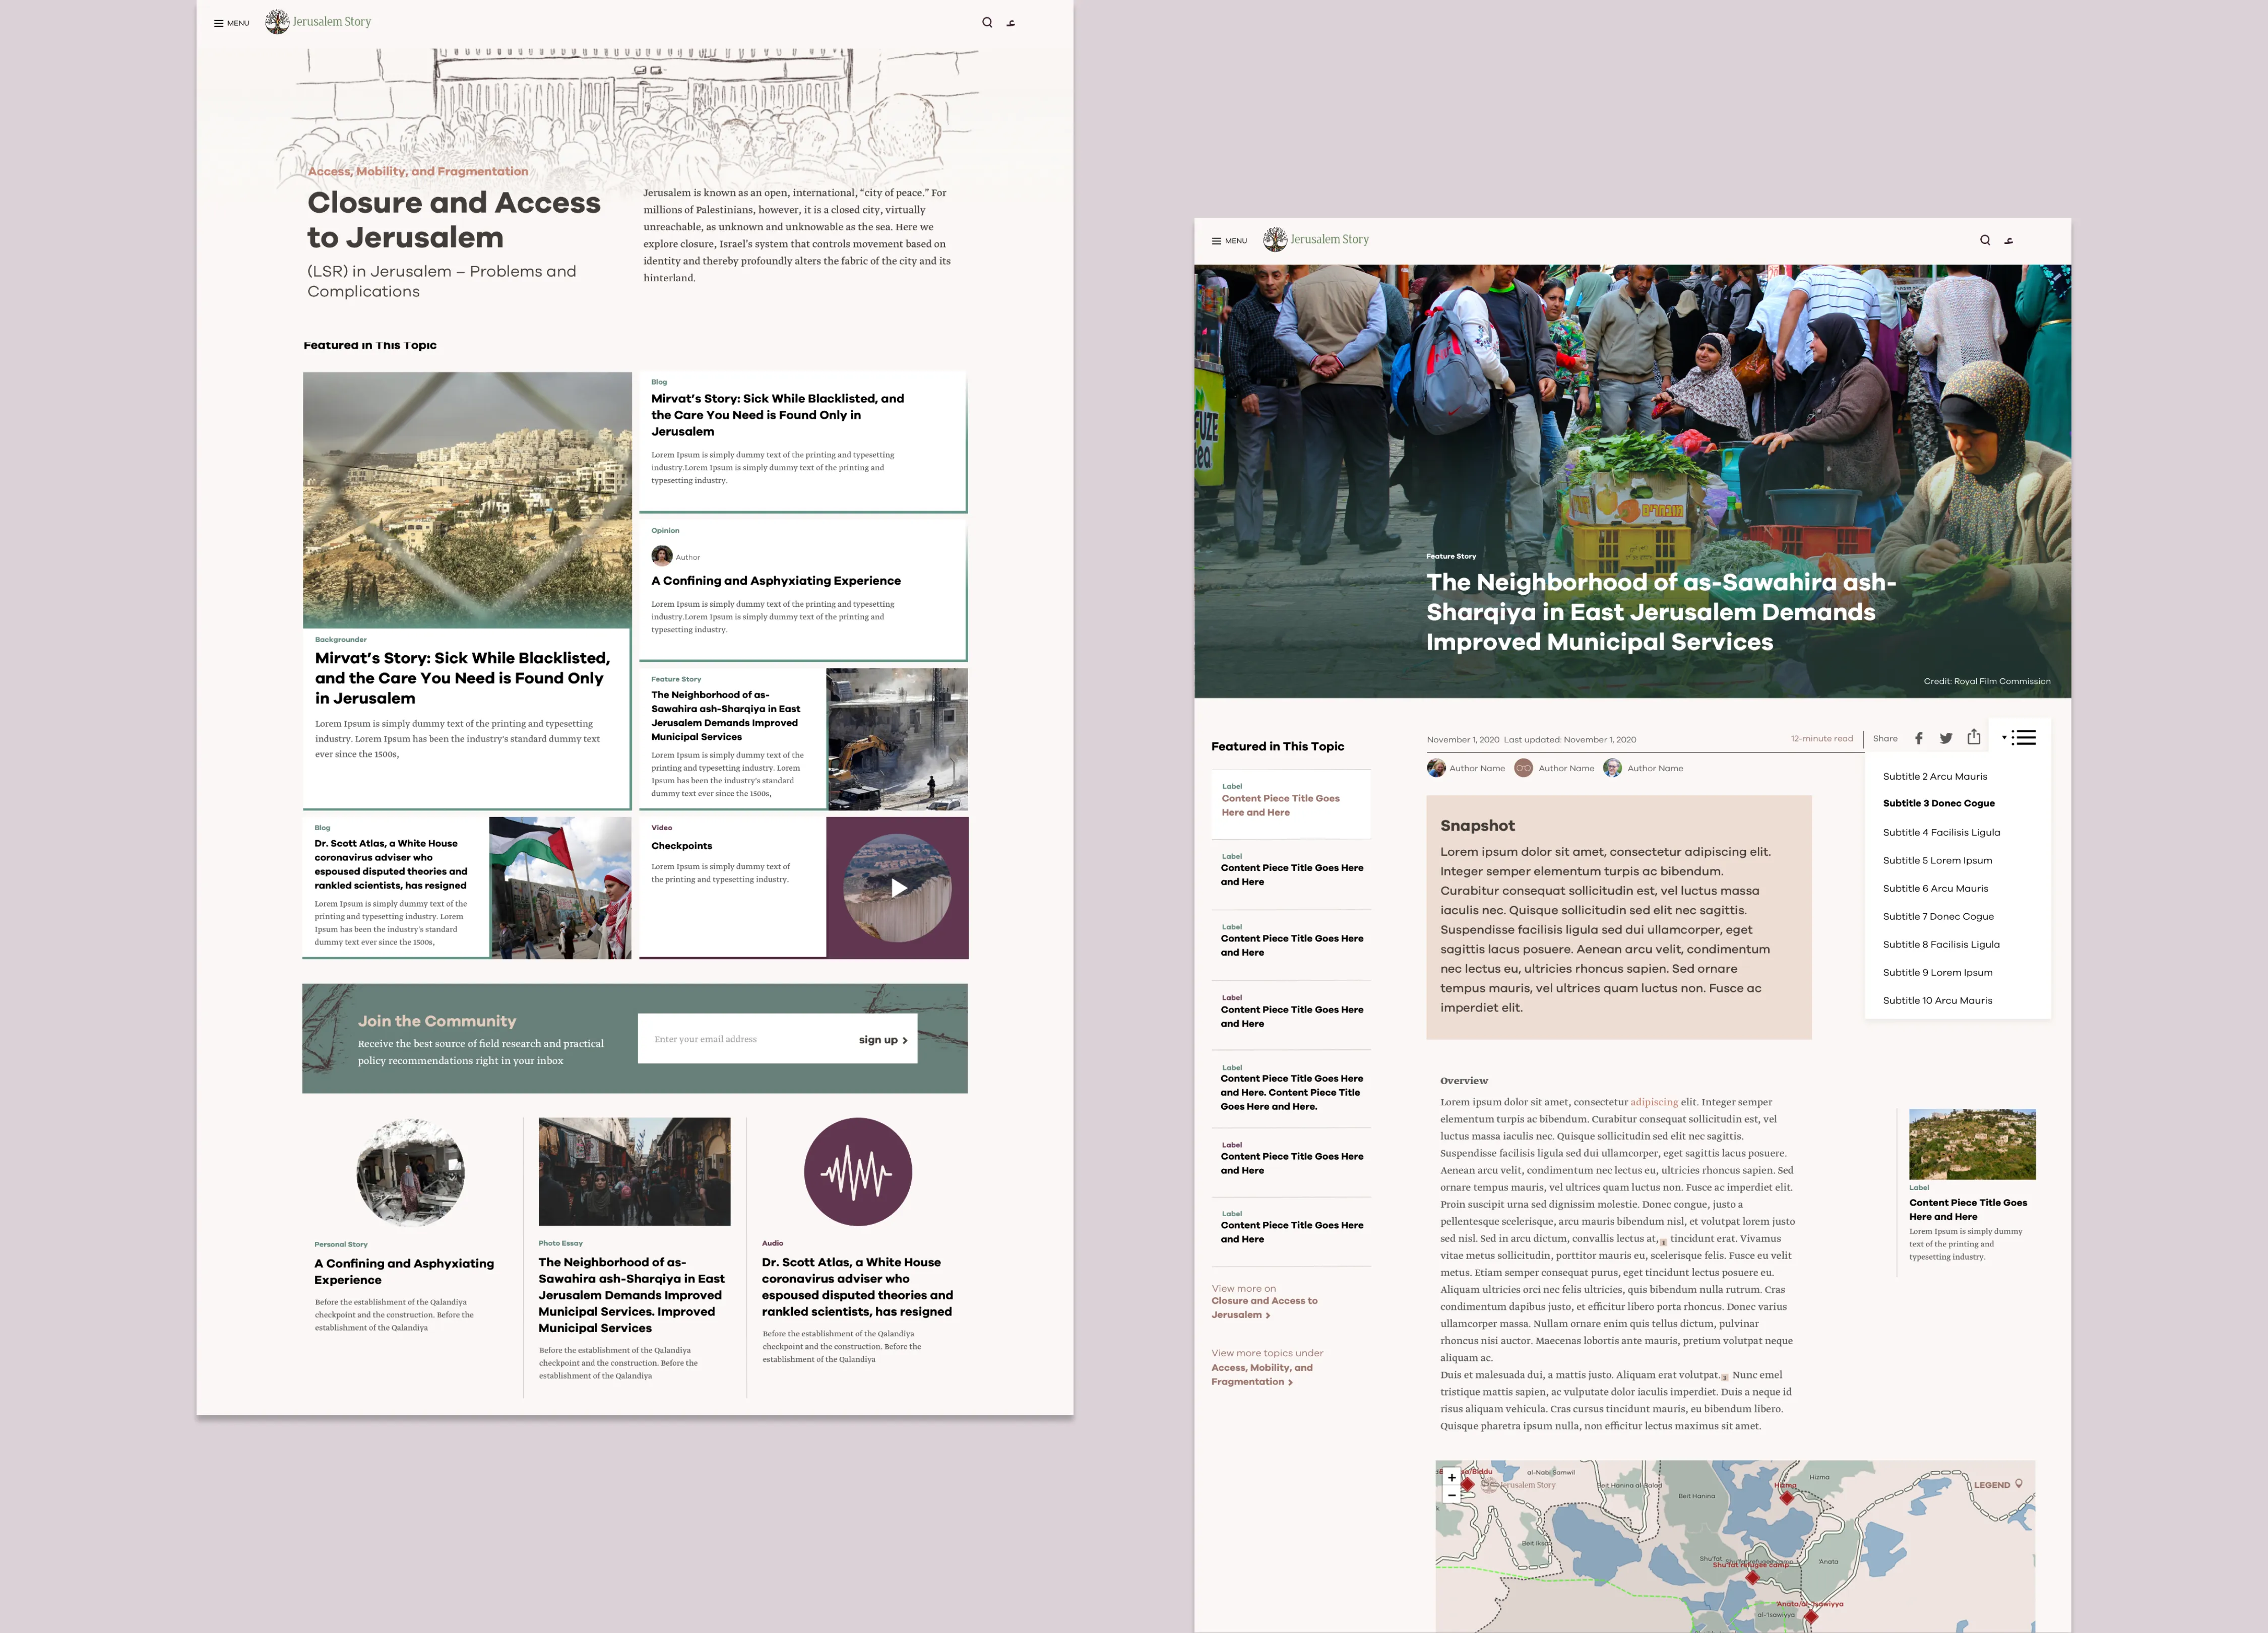Open Access, Mobility, and Fragmentation sidebar link
This screenshot has height=1633, width=2268.
[x=1262, y=1374]
